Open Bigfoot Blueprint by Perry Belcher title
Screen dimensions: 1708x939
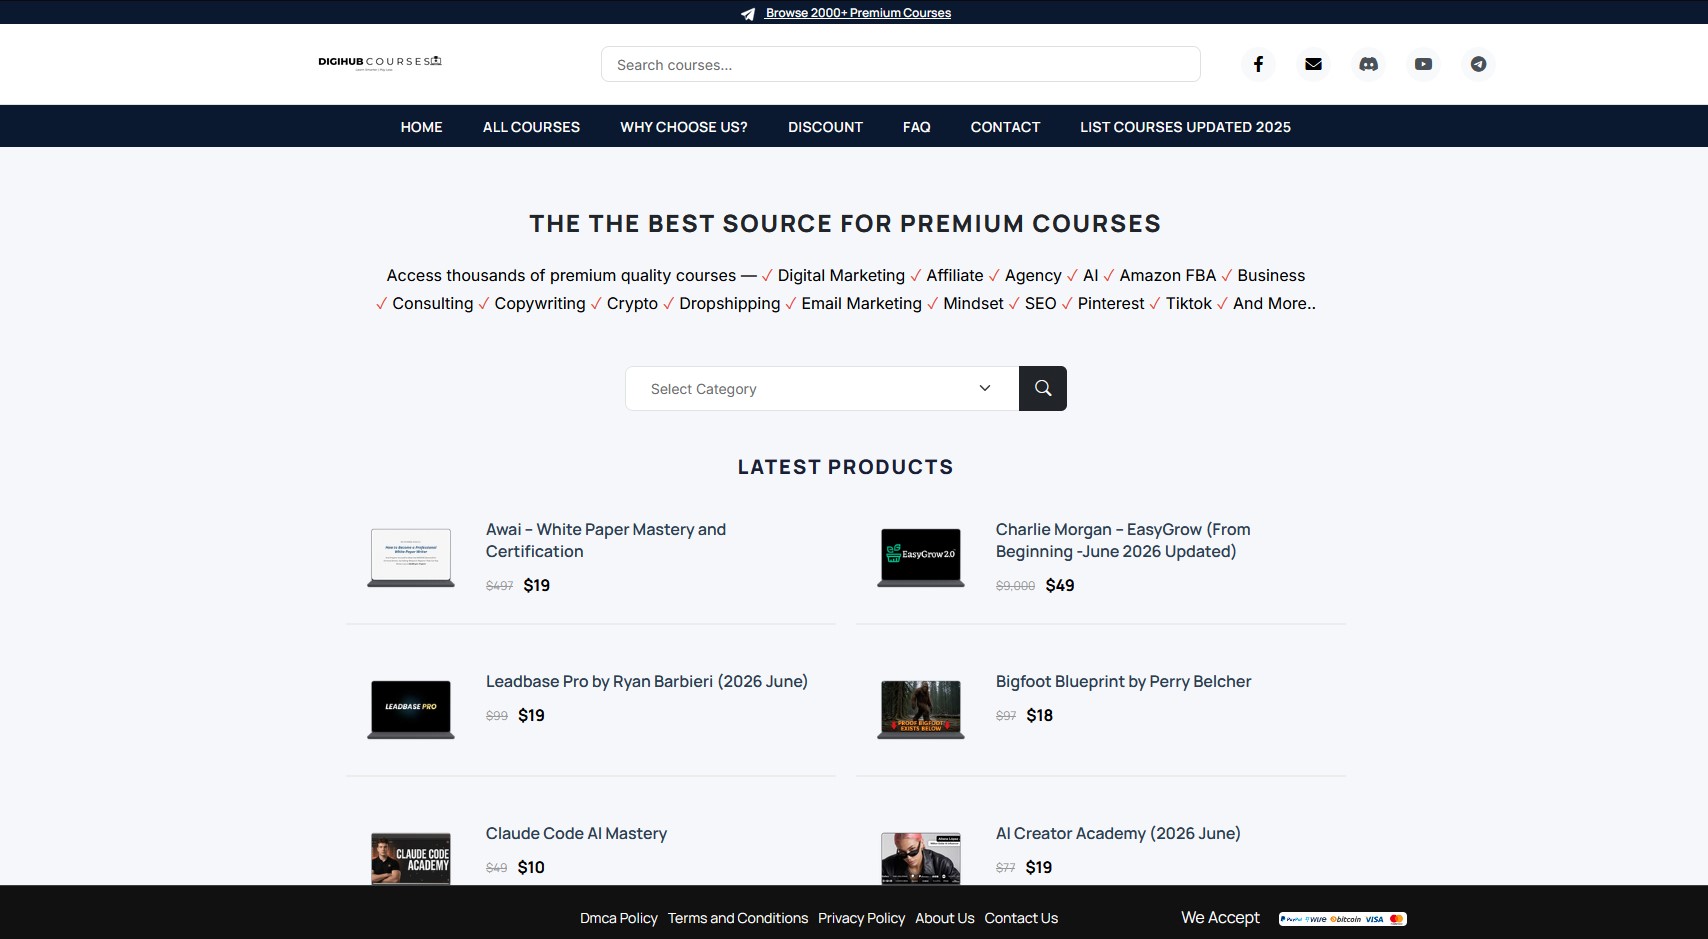(1123, 681)
